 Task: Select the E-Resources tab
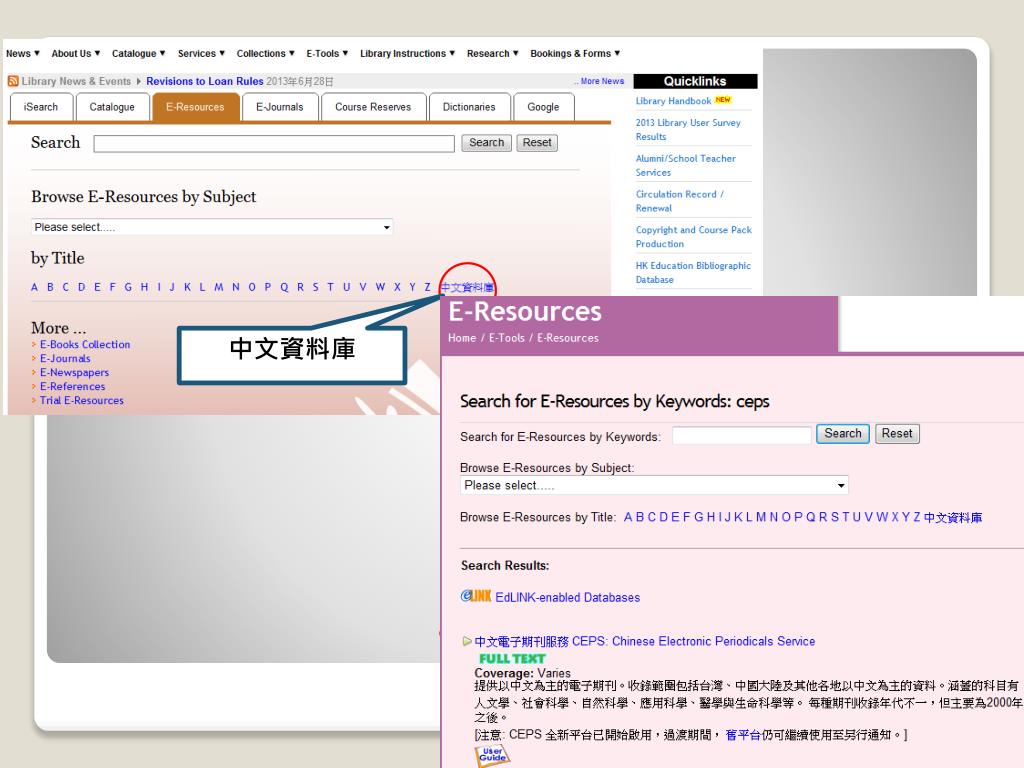pos(195,107)
